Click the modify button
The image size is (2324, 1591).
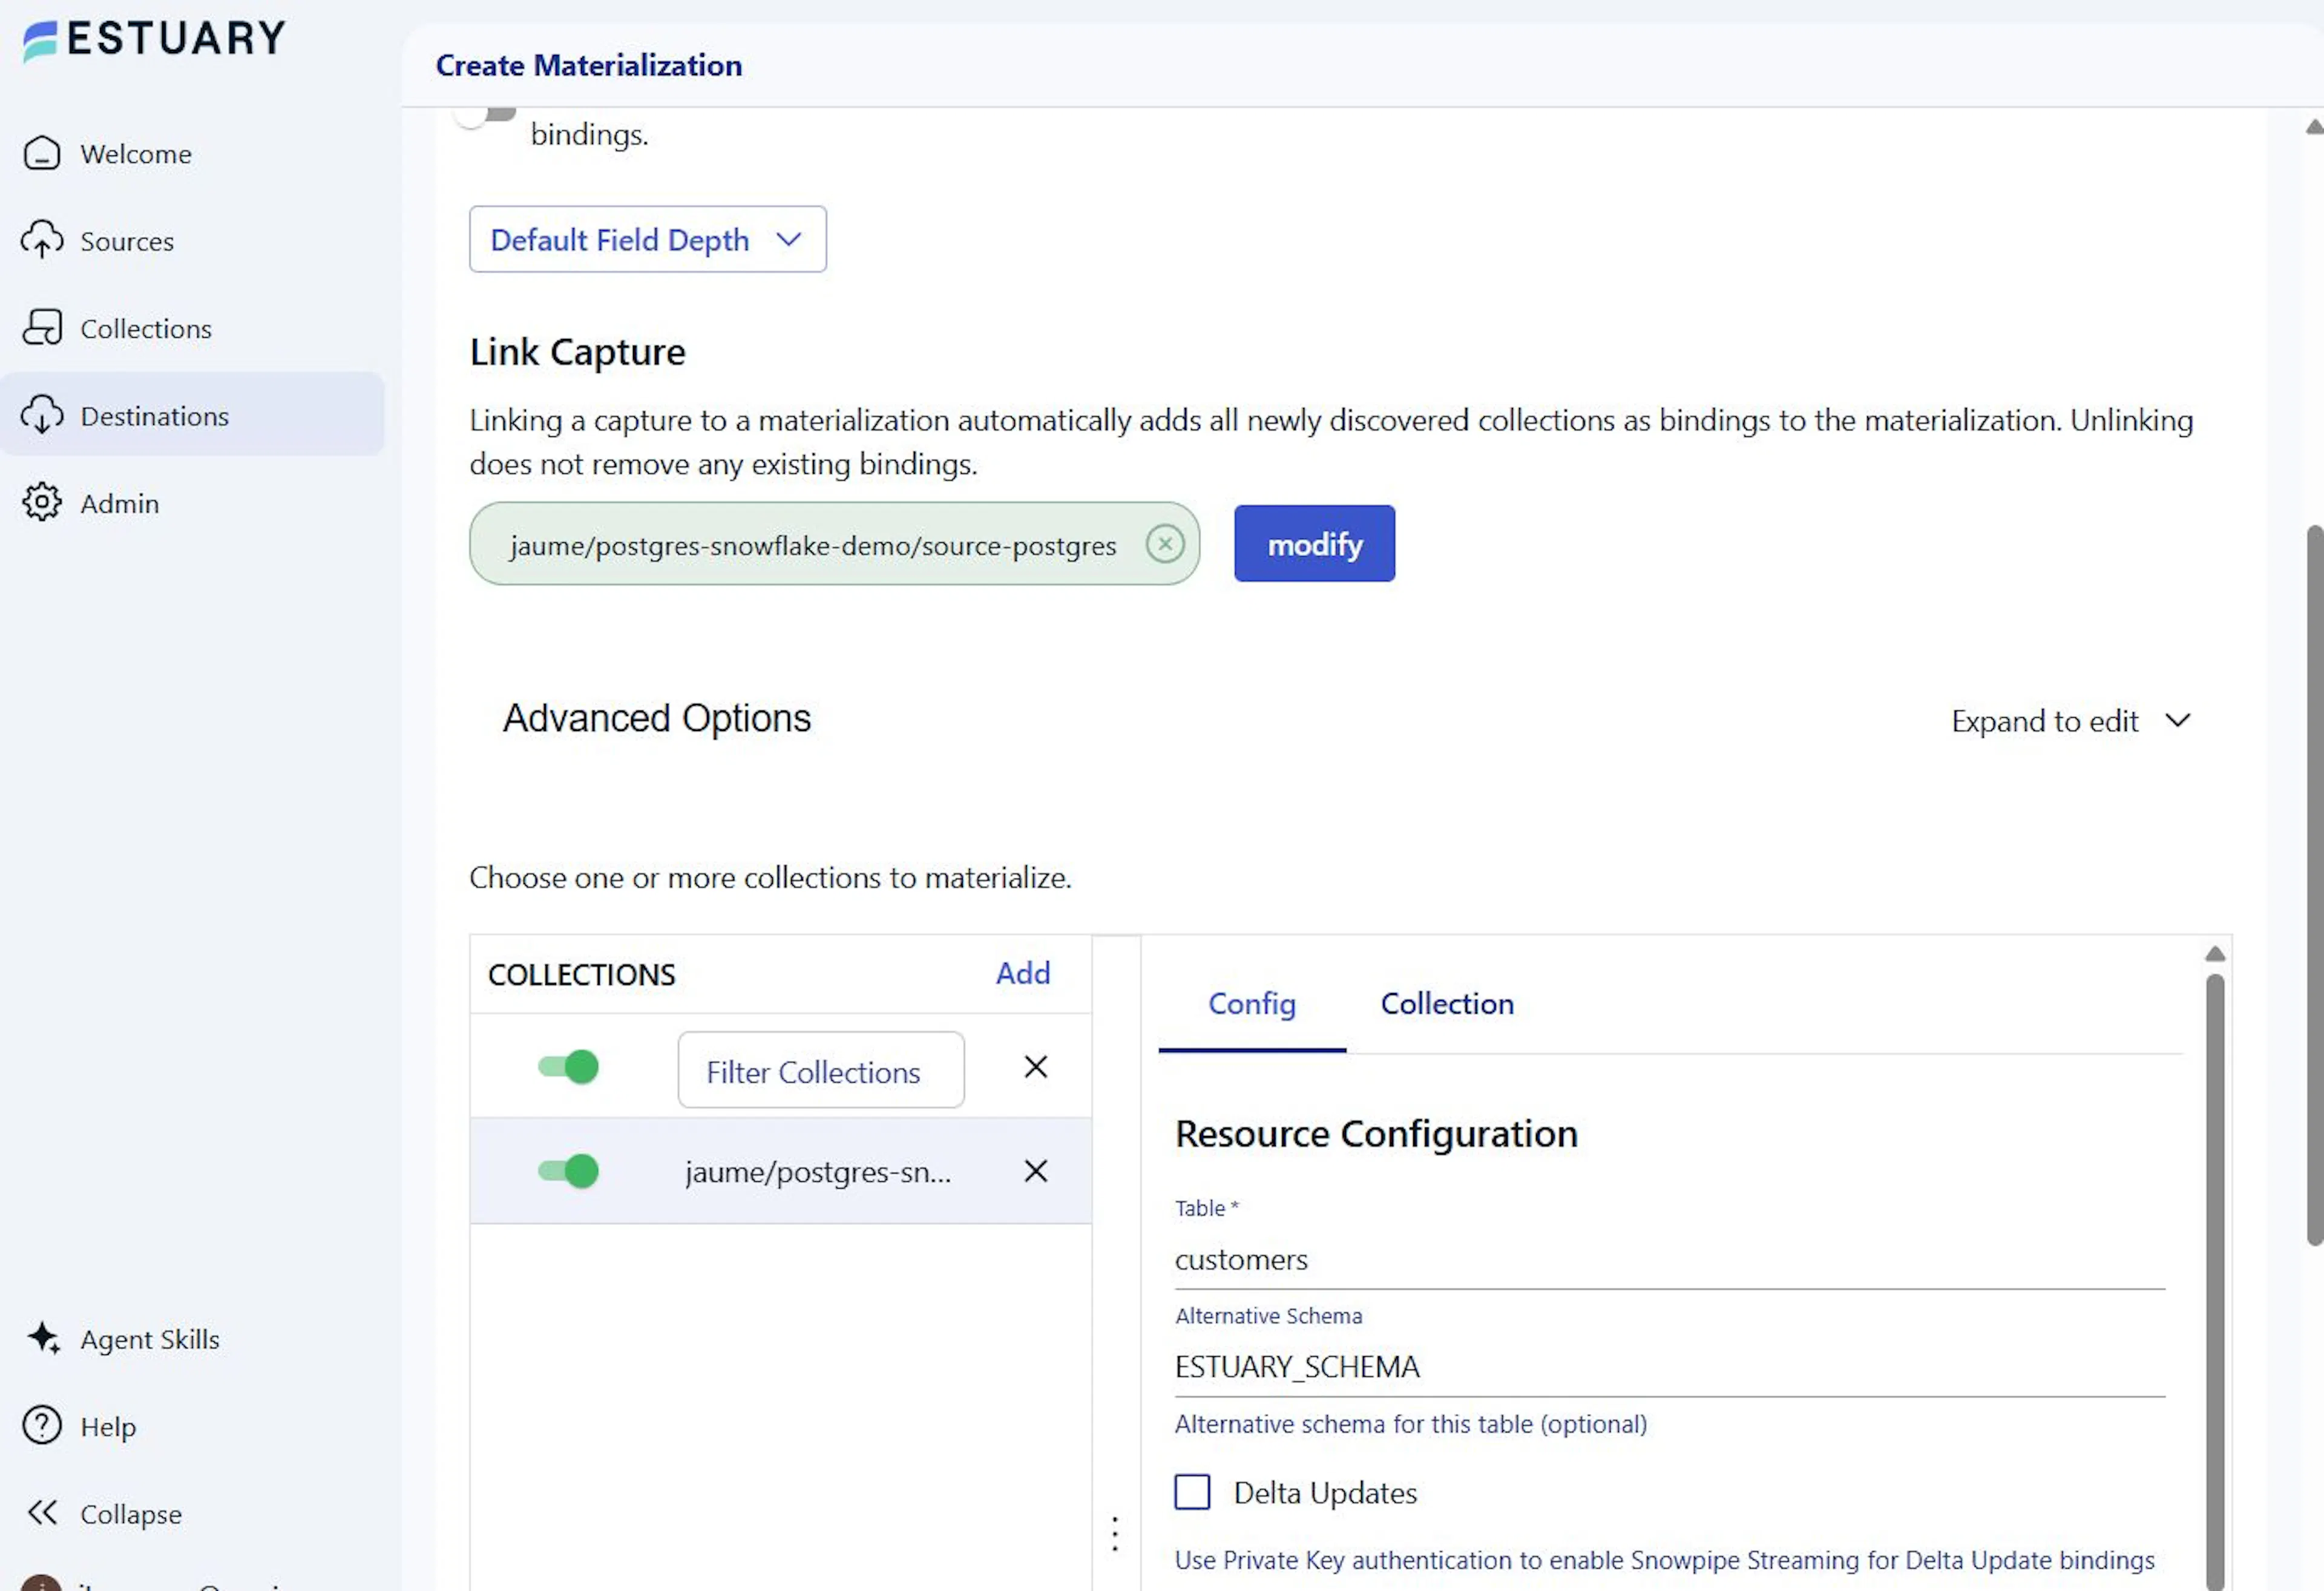pos(1314,543)
